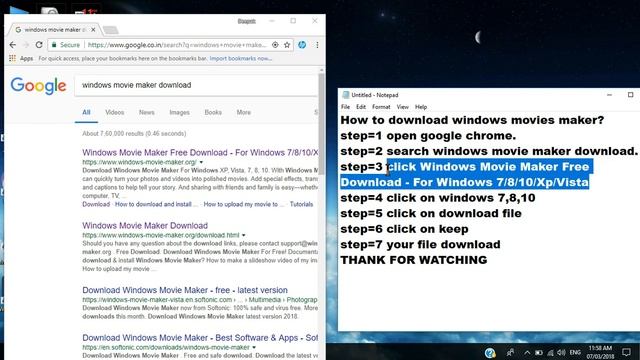Click the green Secure padlock icon
Viewport: 640px width, 360px height.
click(x=54, y=45)
